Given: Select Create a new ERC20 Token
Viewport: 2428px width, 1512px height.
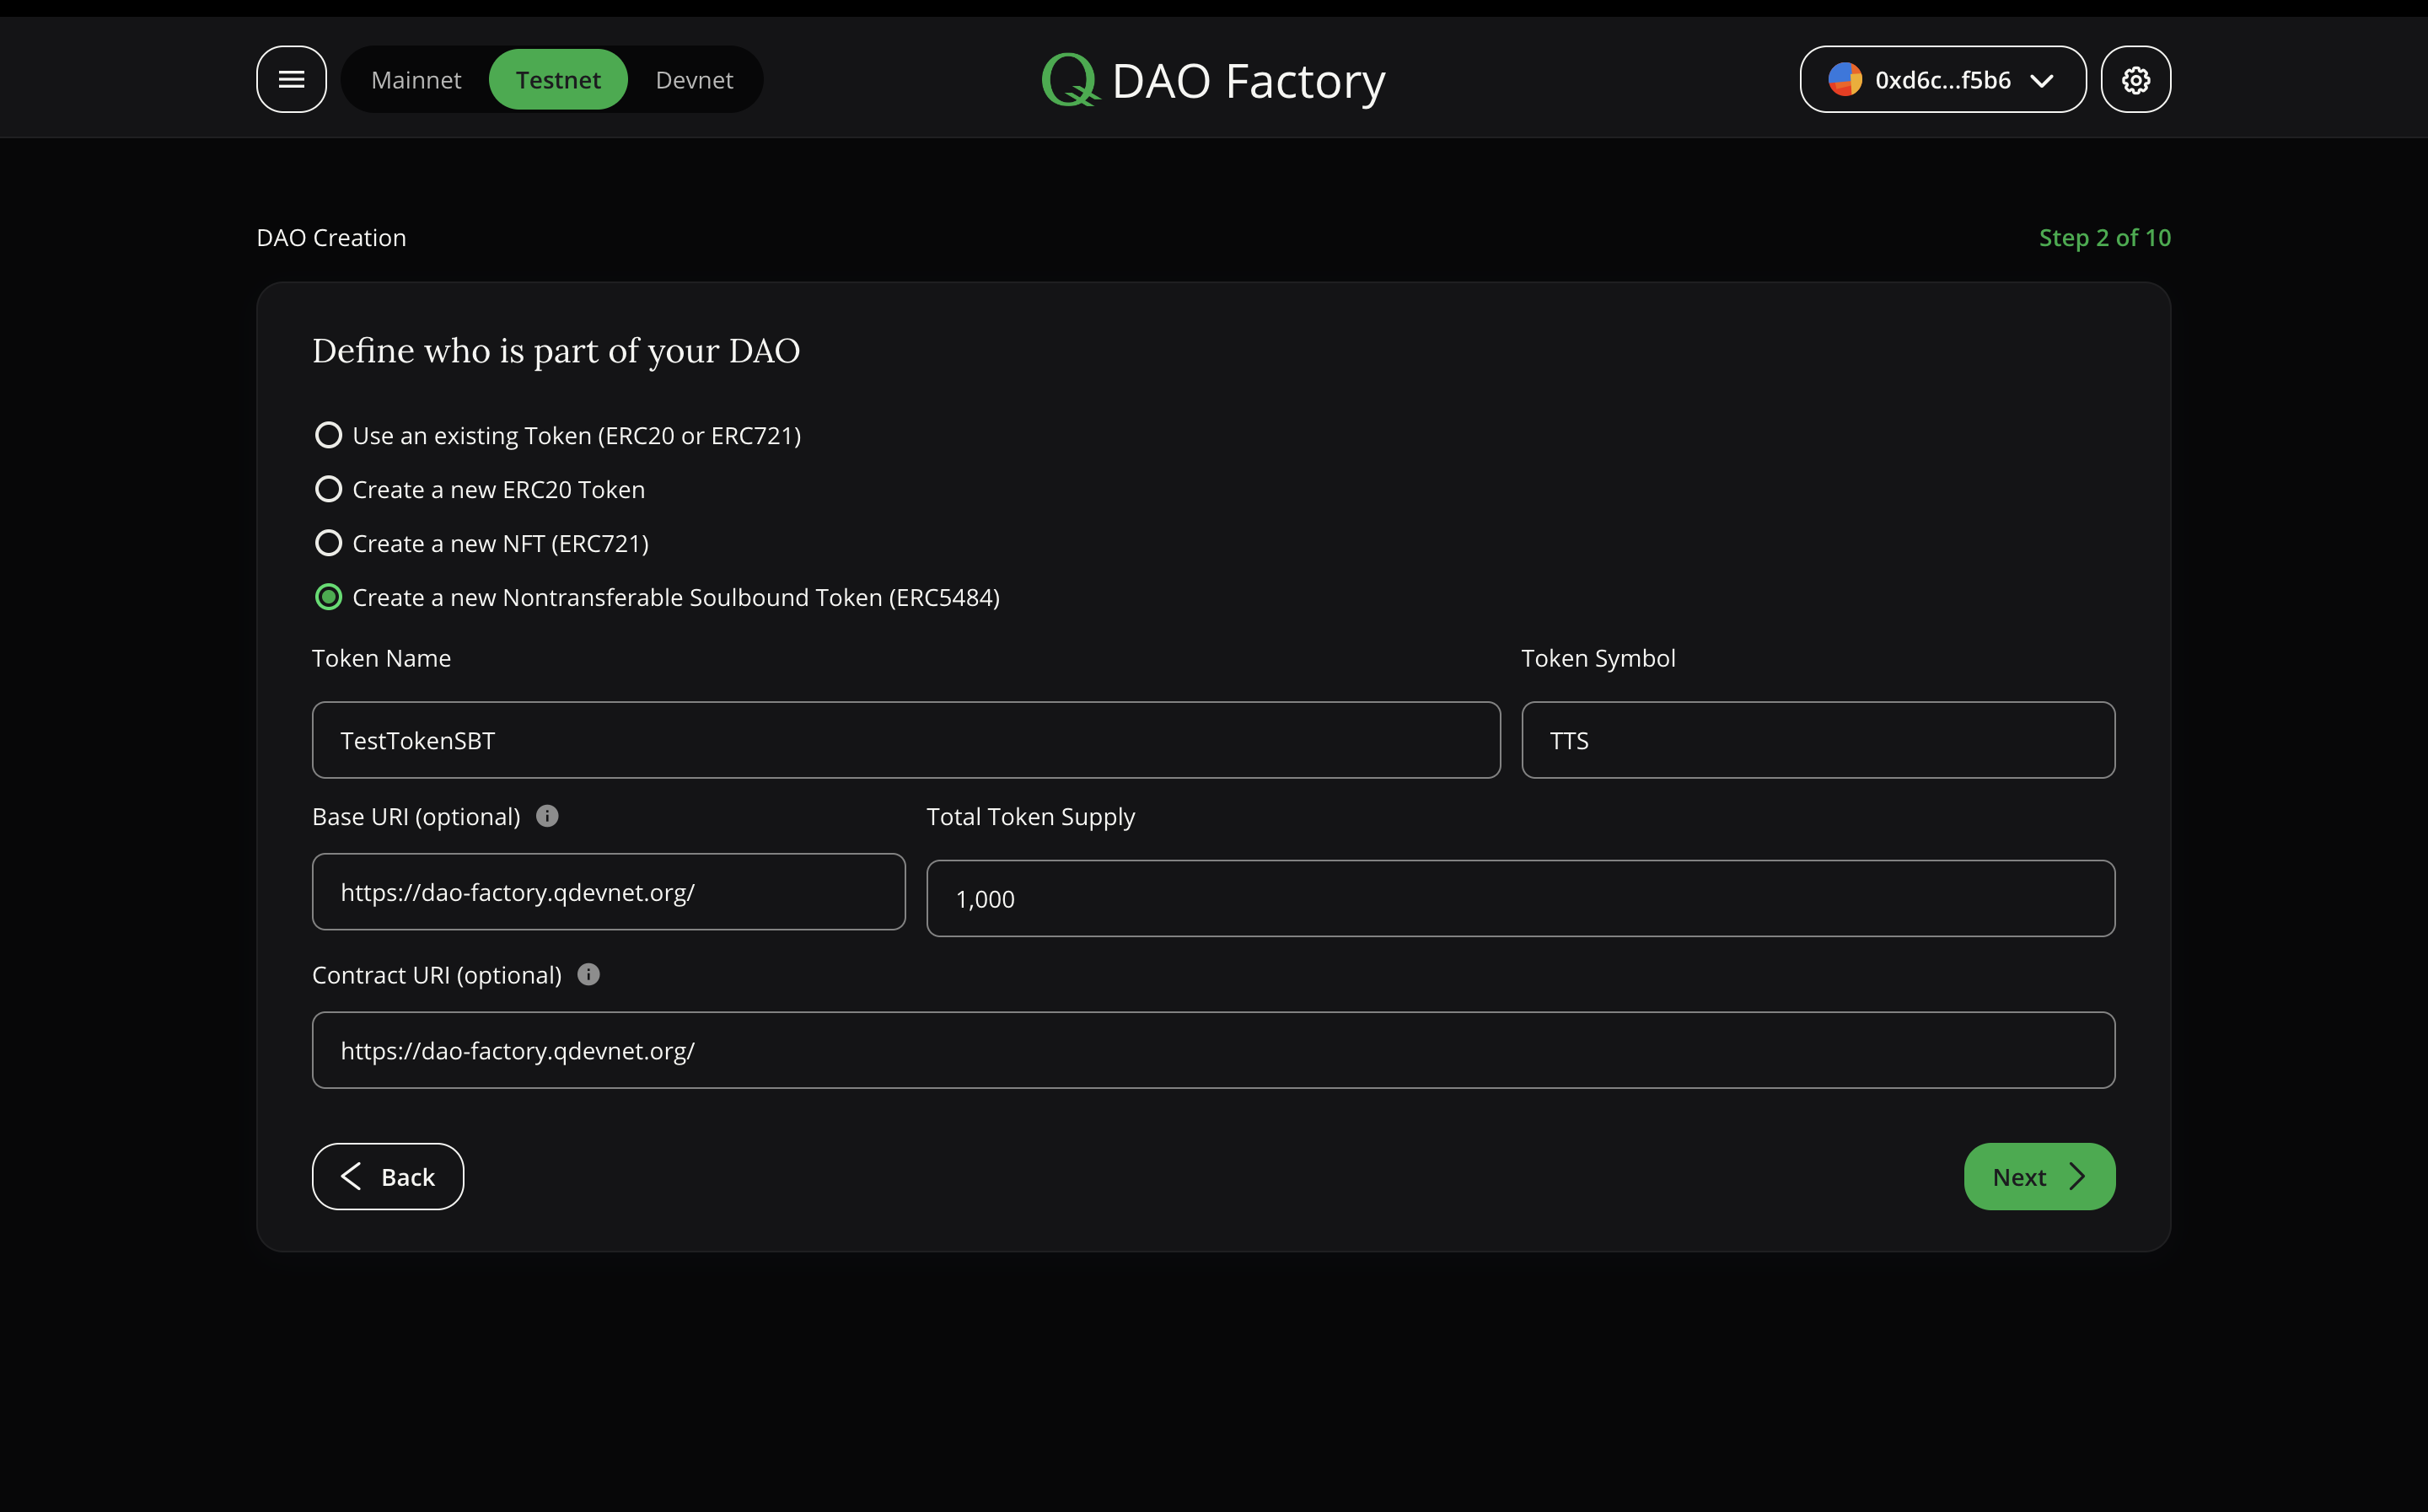Looking at the screenshot, I should tap(328, 489).
